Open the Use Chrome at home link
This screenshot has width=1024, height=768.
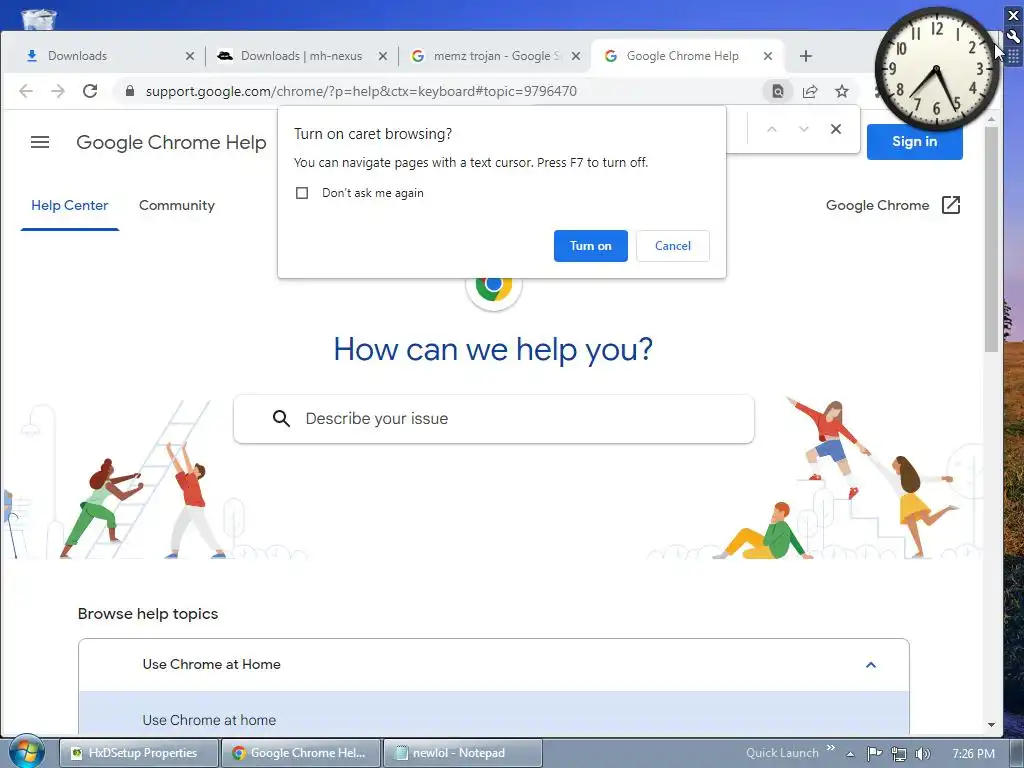(x=209, y=720)
